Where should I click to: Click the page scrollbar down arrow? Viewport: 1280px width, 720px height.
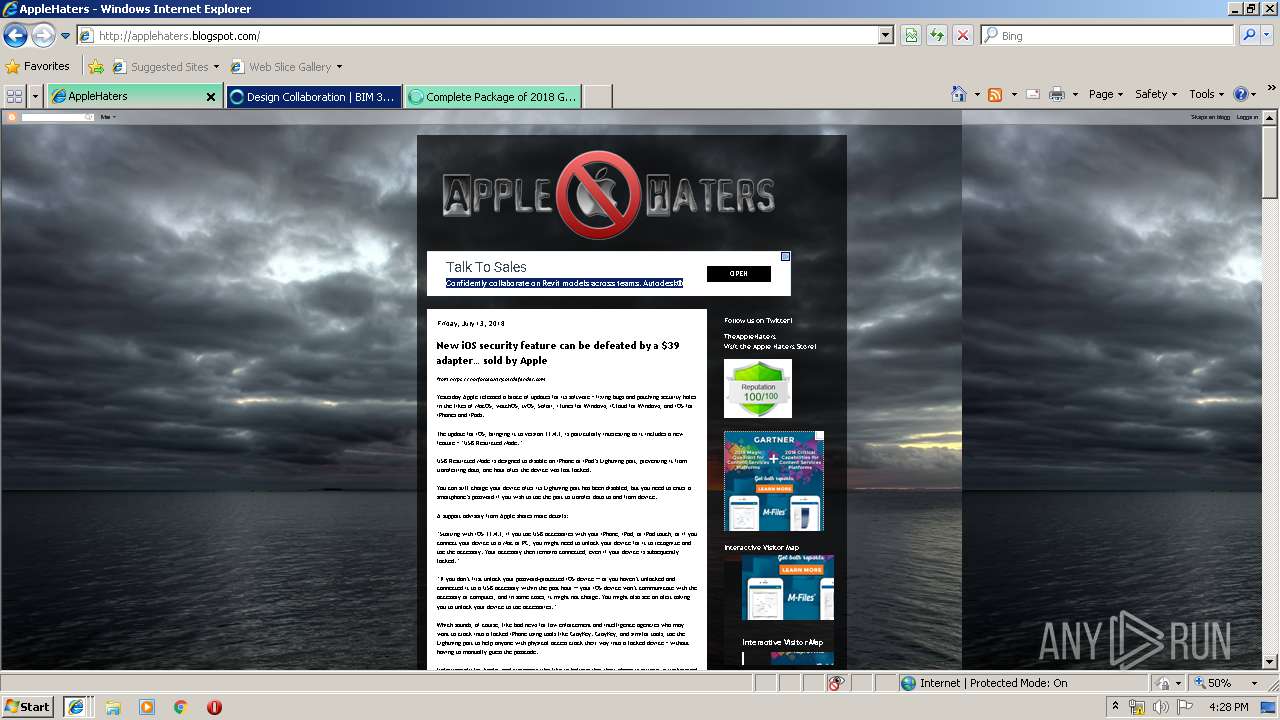1270,662
